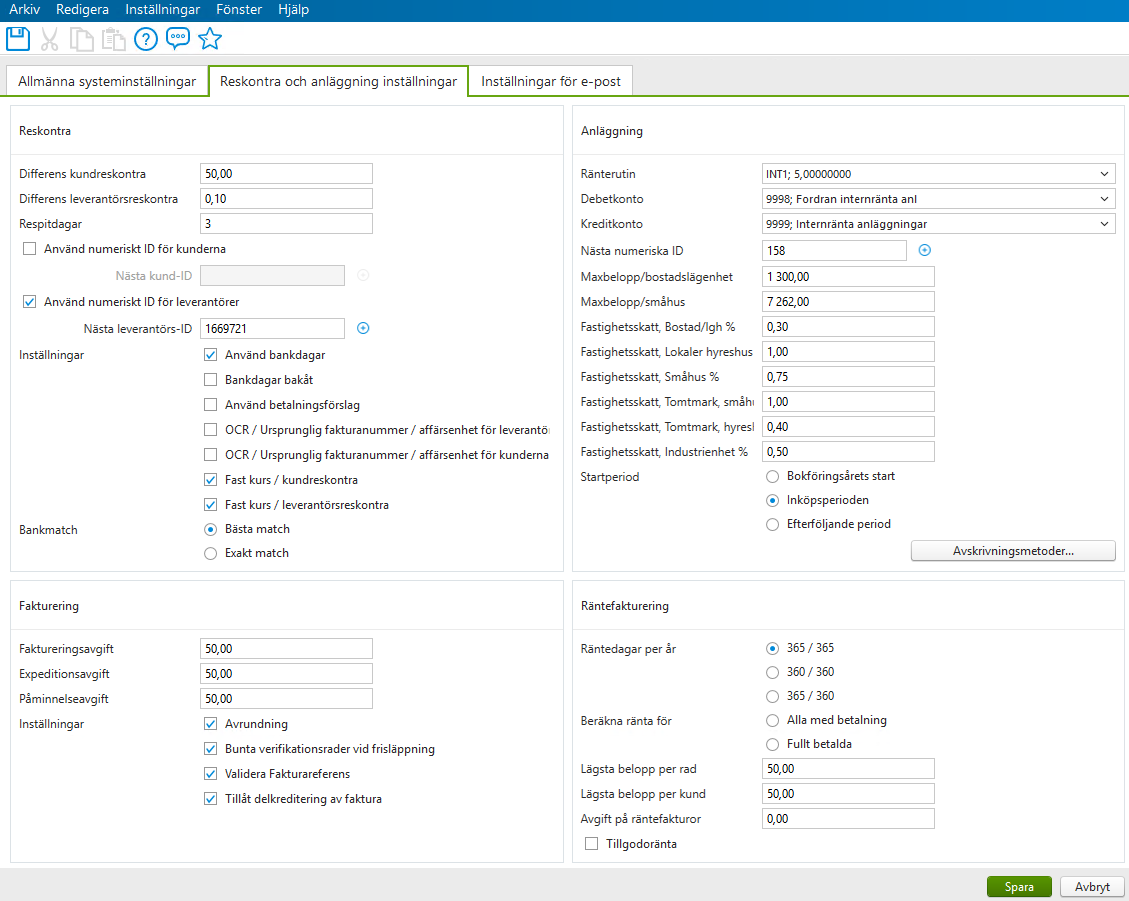Click the green Spara button
Image resolution: width=1129 pixels, height=901 pixels.
coord(1018,886)
